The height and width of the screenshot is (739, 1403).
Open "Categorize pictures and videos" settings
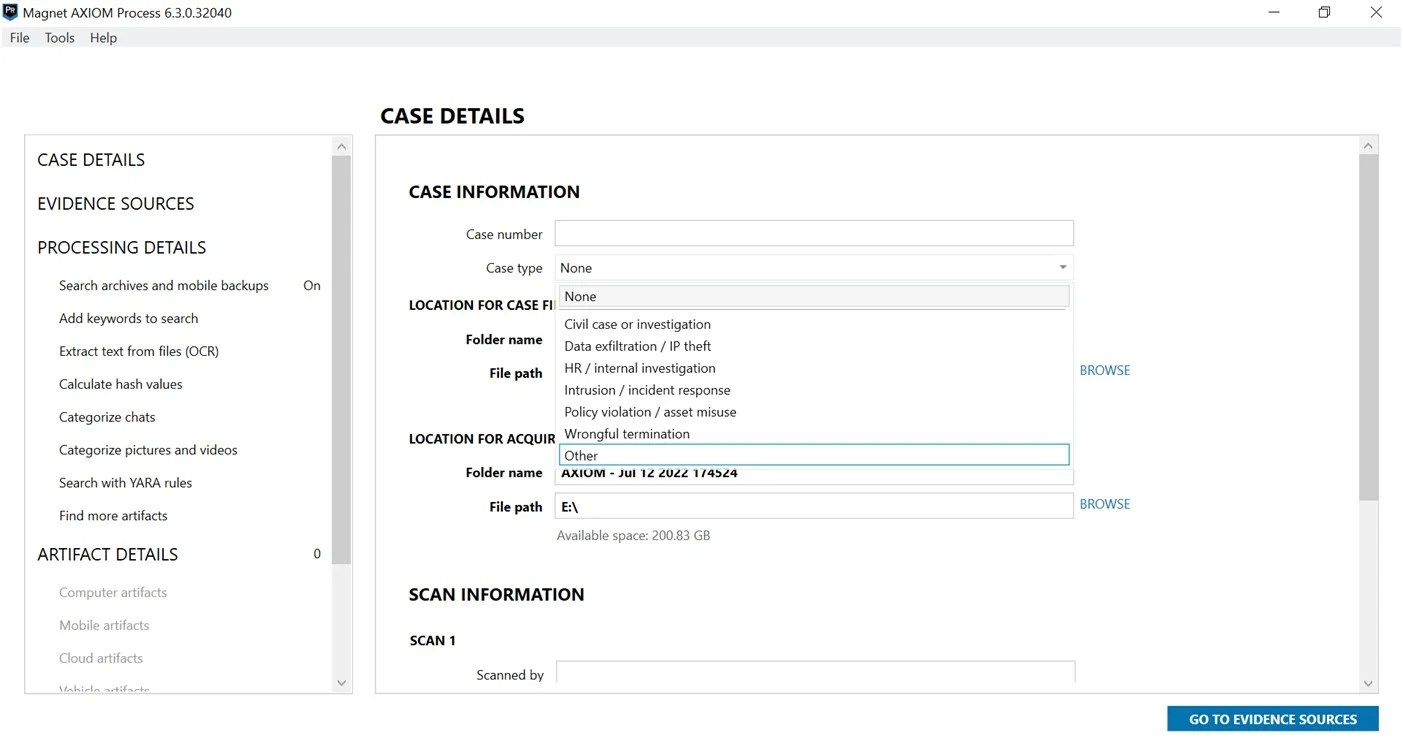148,449
